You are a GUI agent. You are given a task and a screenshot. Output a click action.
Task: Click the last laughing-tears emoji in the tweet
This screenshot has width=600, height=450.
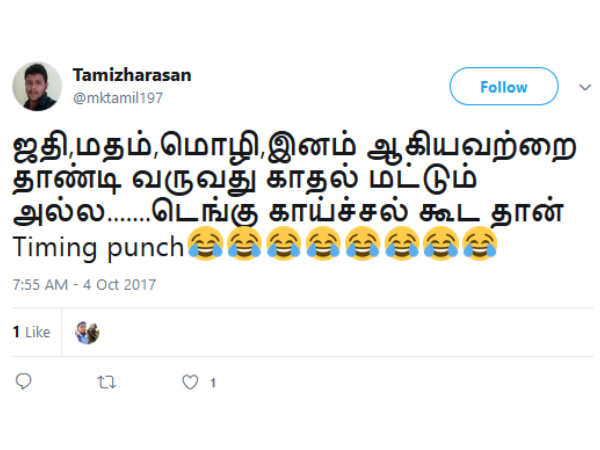(480, 244)
